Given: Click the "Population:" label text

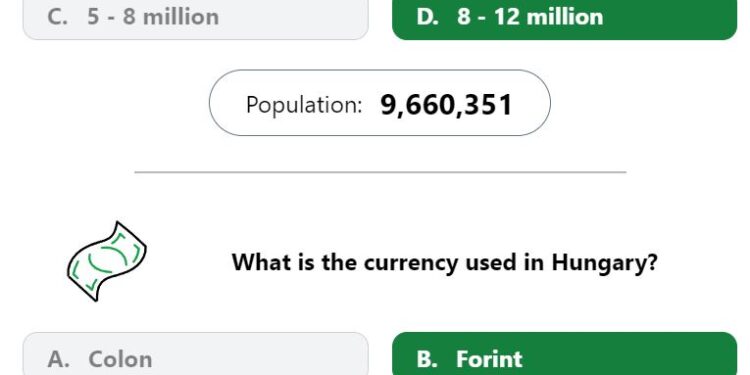Looking at the screenshot, I should (x=304, y=104).
